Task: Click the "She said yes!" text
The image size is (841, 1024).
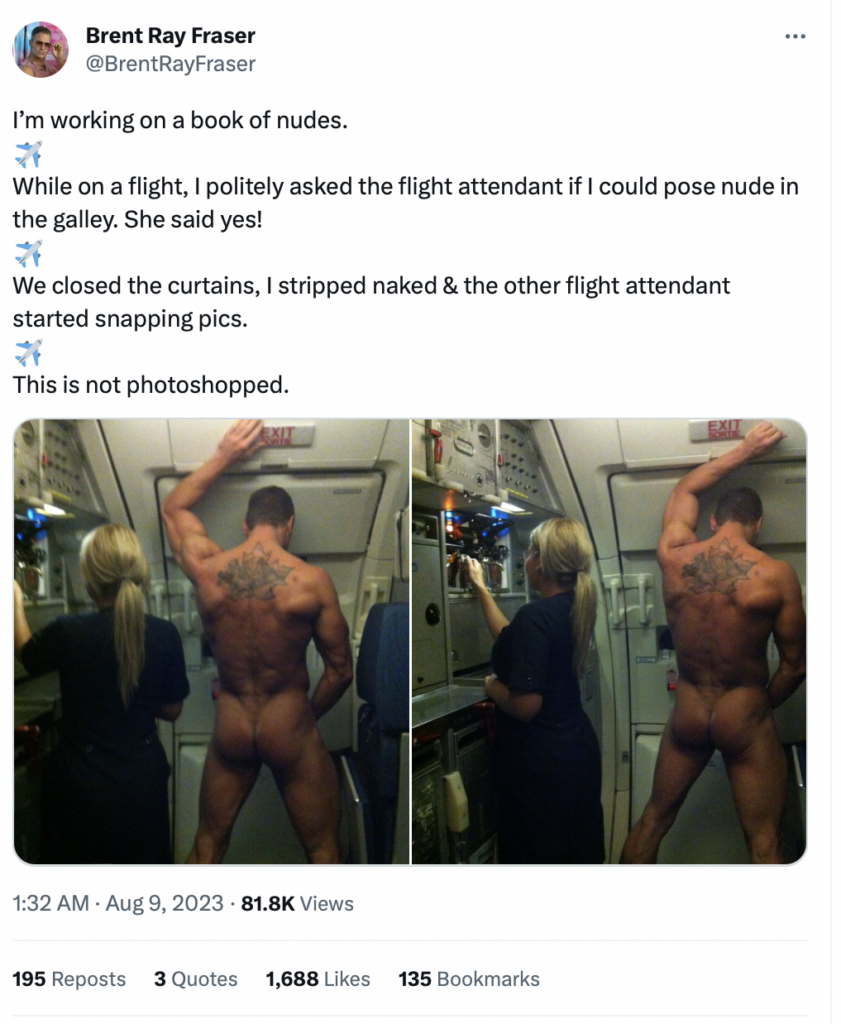Action: click(193, 219)
